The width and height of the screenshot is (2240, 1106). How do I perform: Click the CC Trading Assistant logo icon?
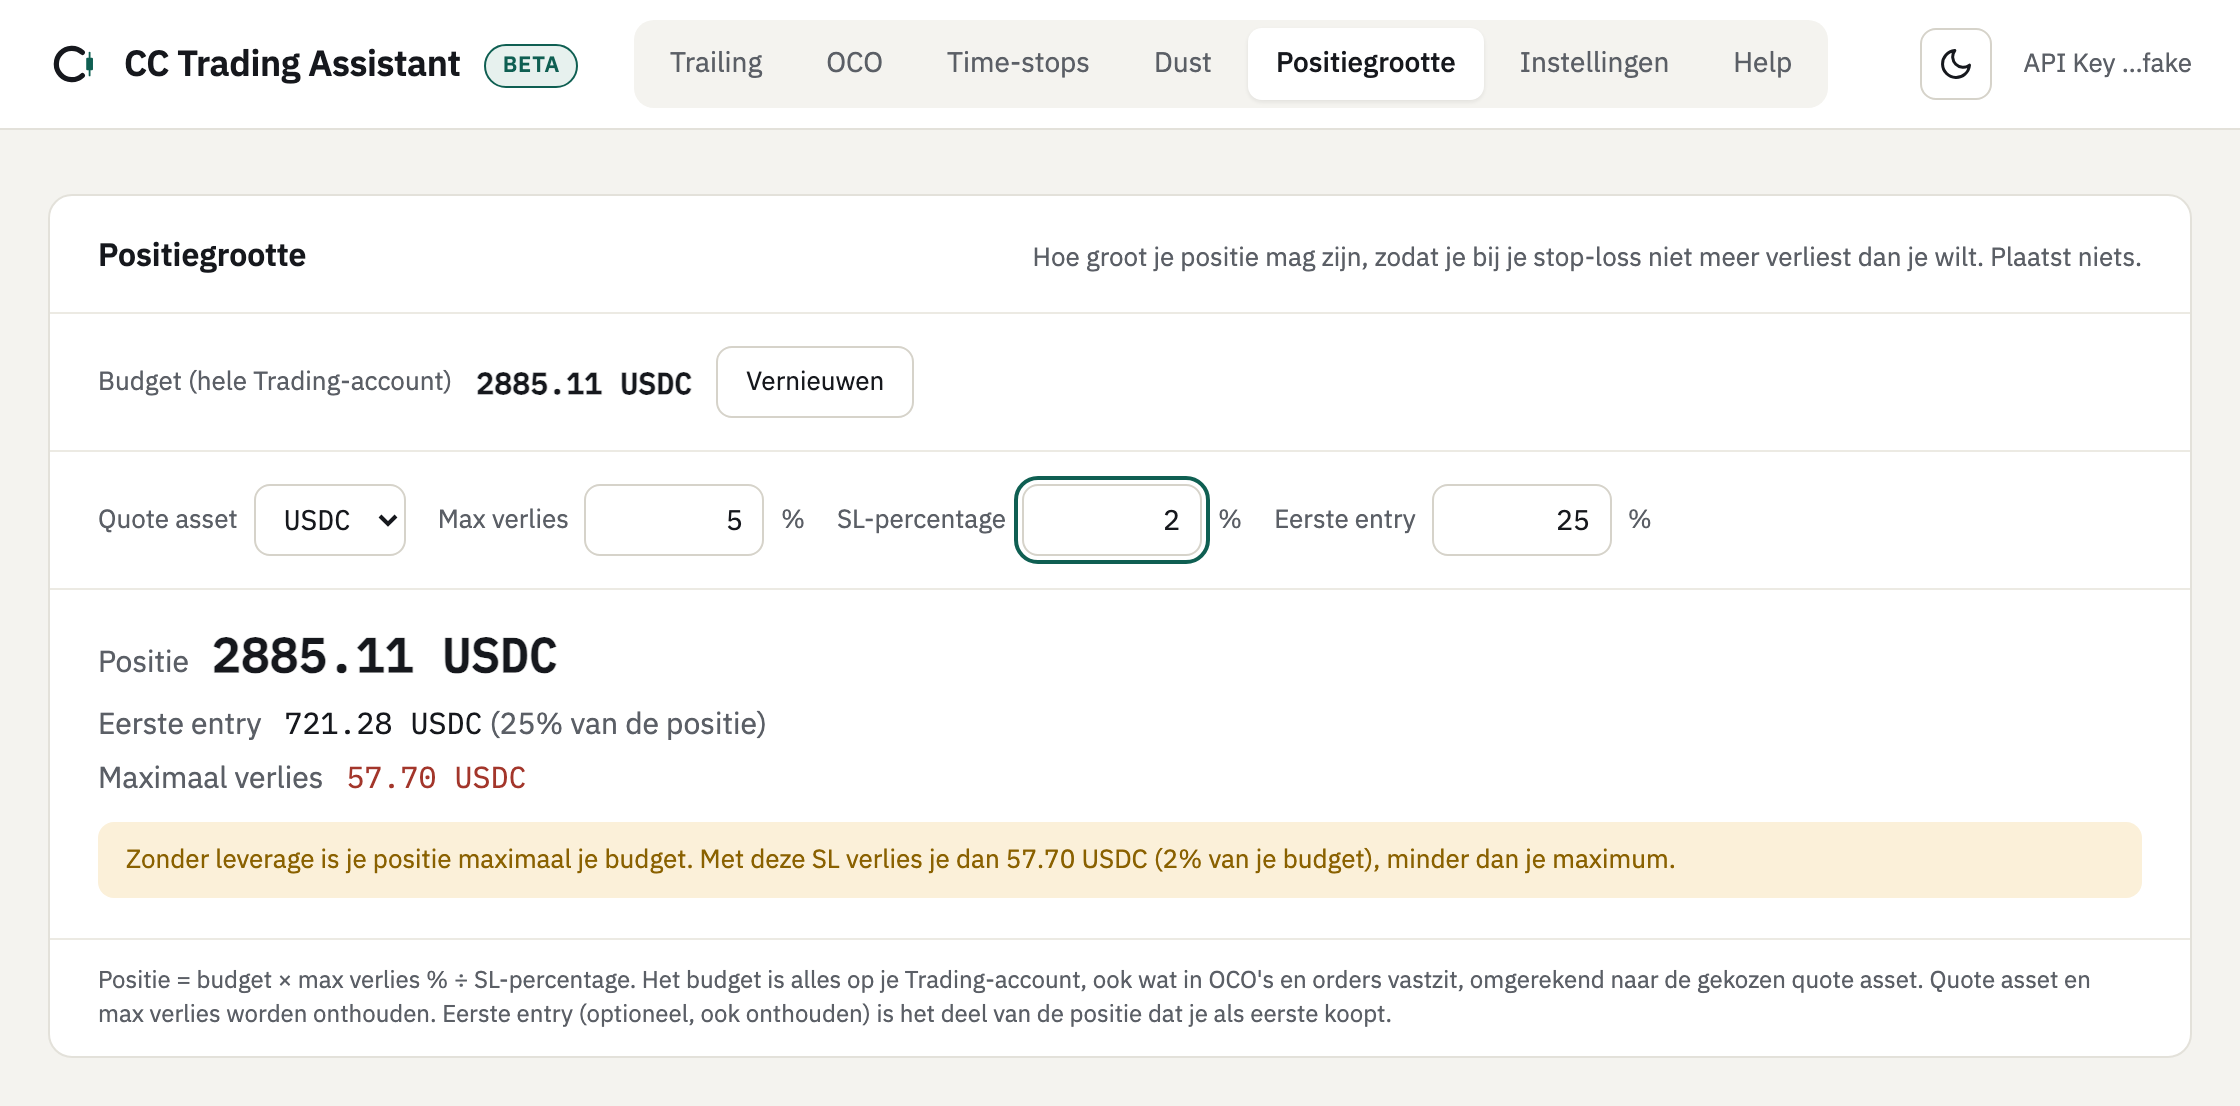74,64
